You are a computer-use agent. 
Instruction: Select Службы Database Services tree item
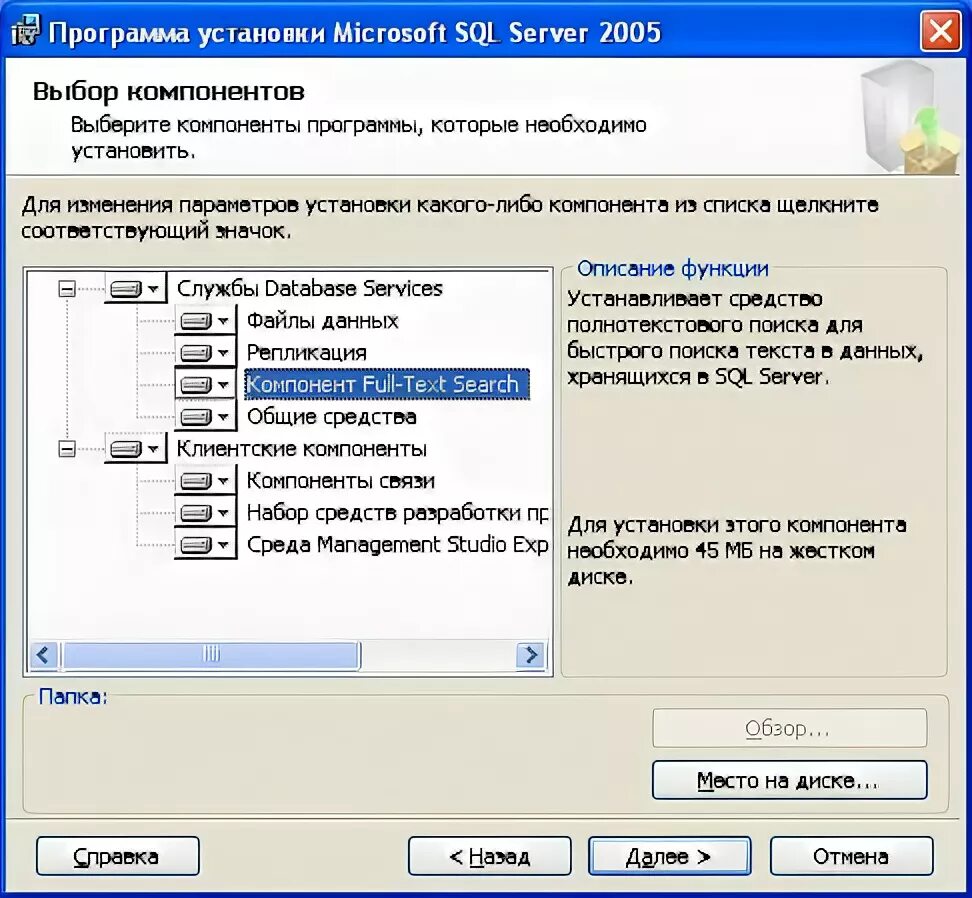[309, 289]
